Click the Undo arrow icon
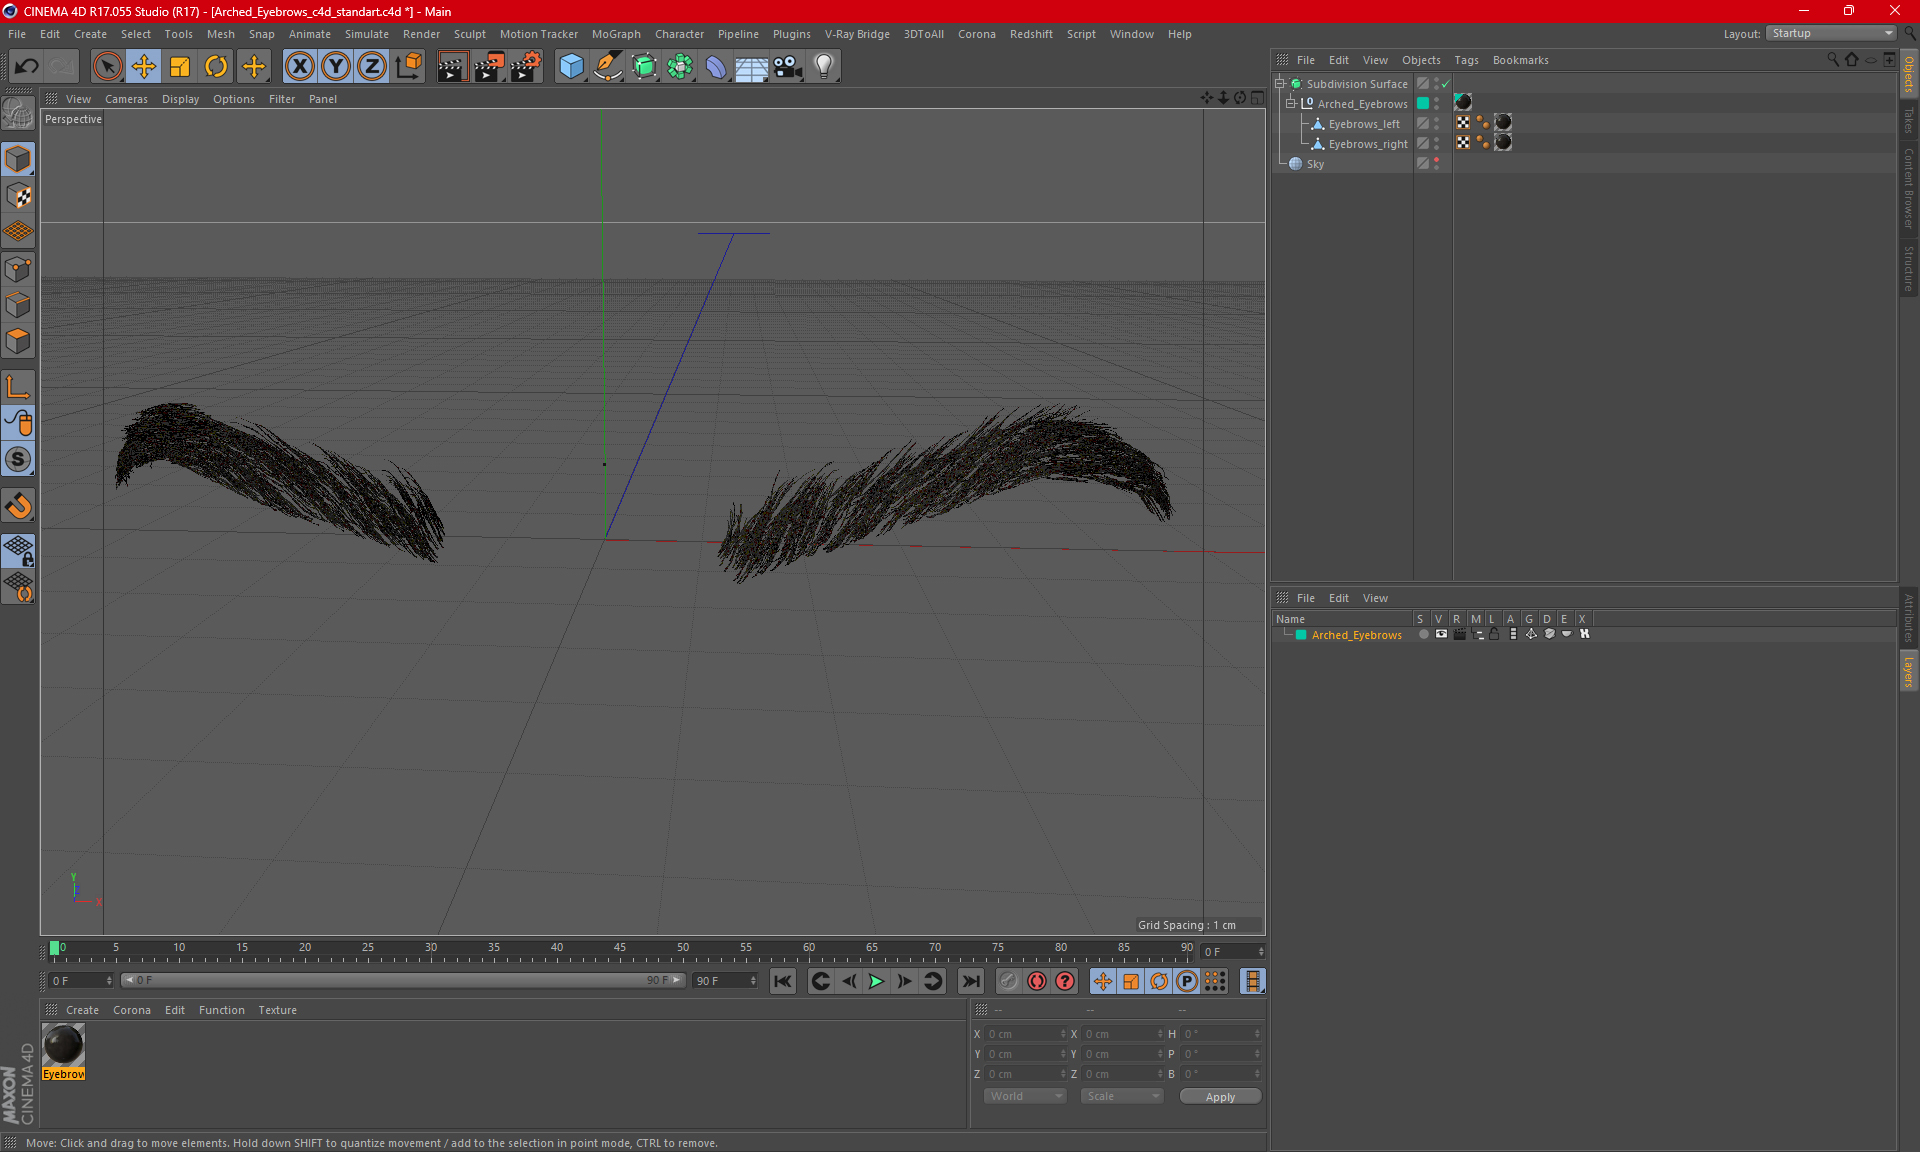 pos(27,67)
